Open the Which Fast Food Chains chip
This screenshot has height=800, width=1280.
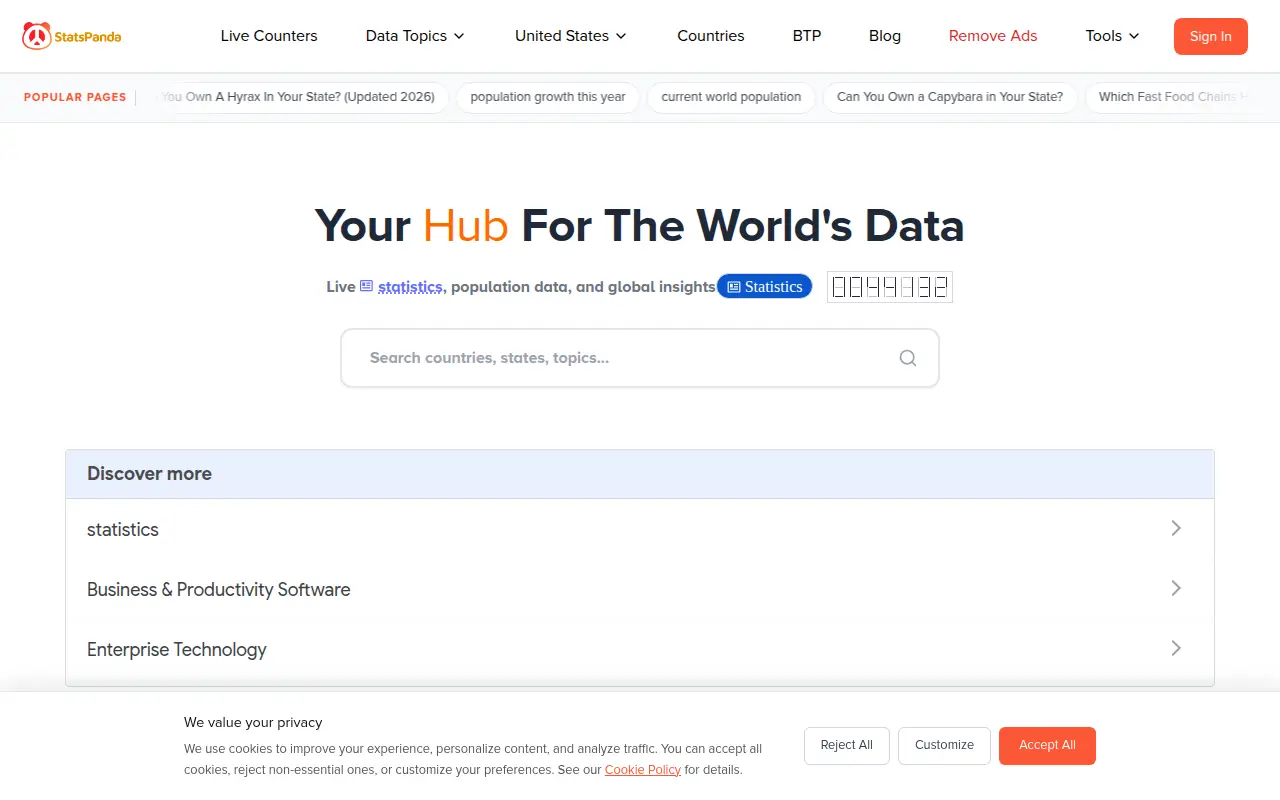pyautogui.click(x=1172, y=97)
